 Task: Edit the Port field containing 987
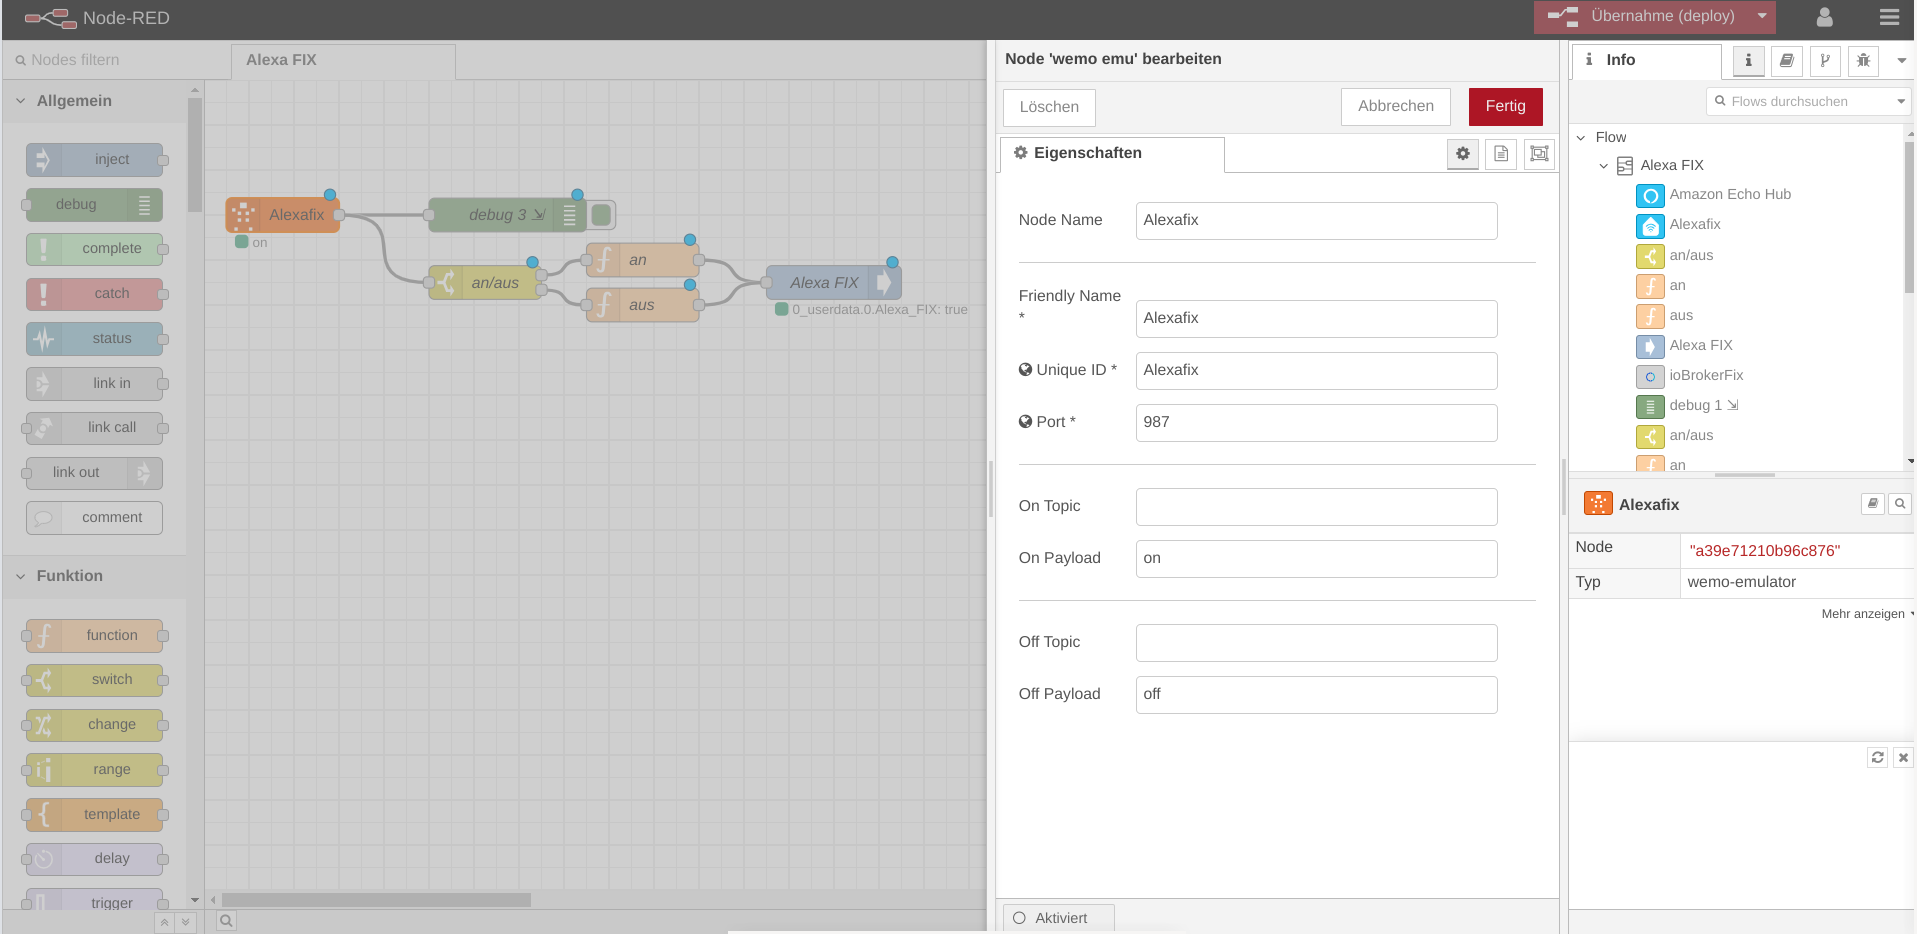pos(1316,422)
